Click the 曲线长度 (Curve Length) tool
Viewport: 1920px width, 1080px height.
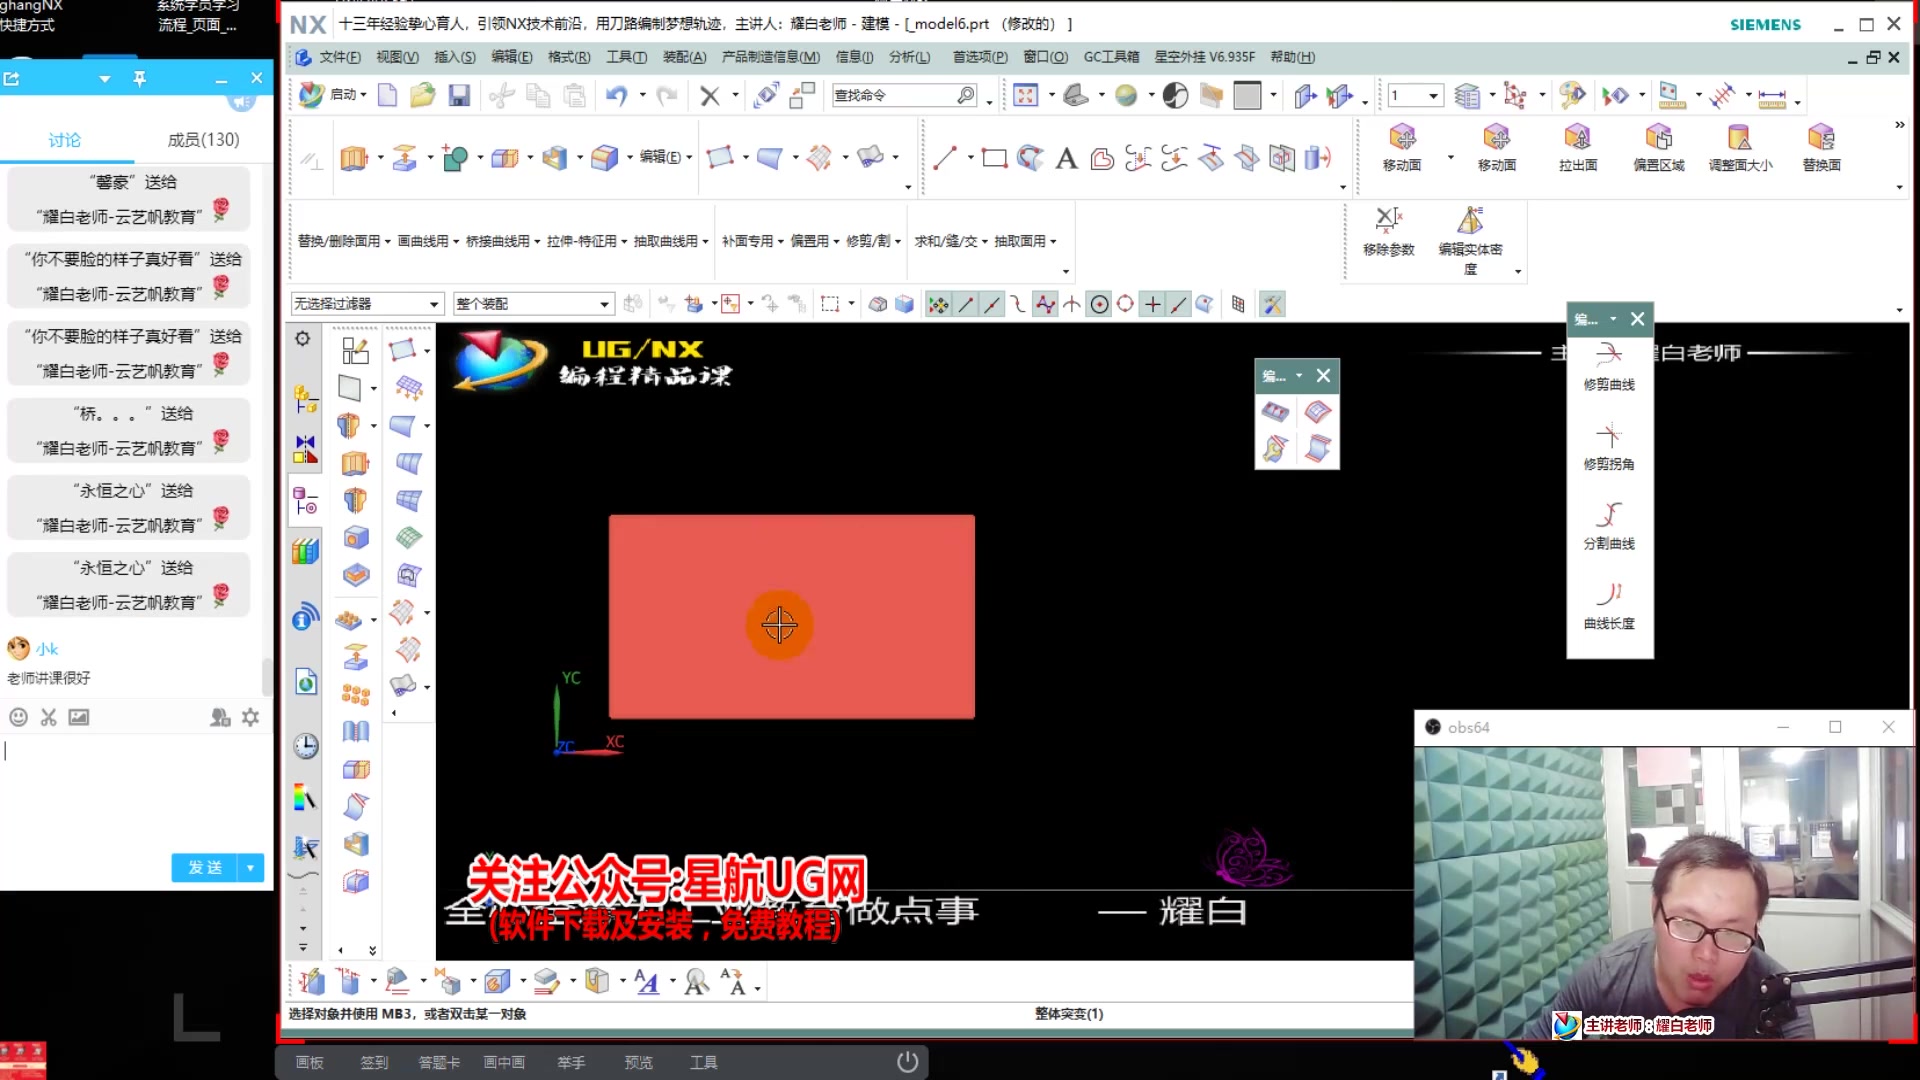click(1608, 605)
